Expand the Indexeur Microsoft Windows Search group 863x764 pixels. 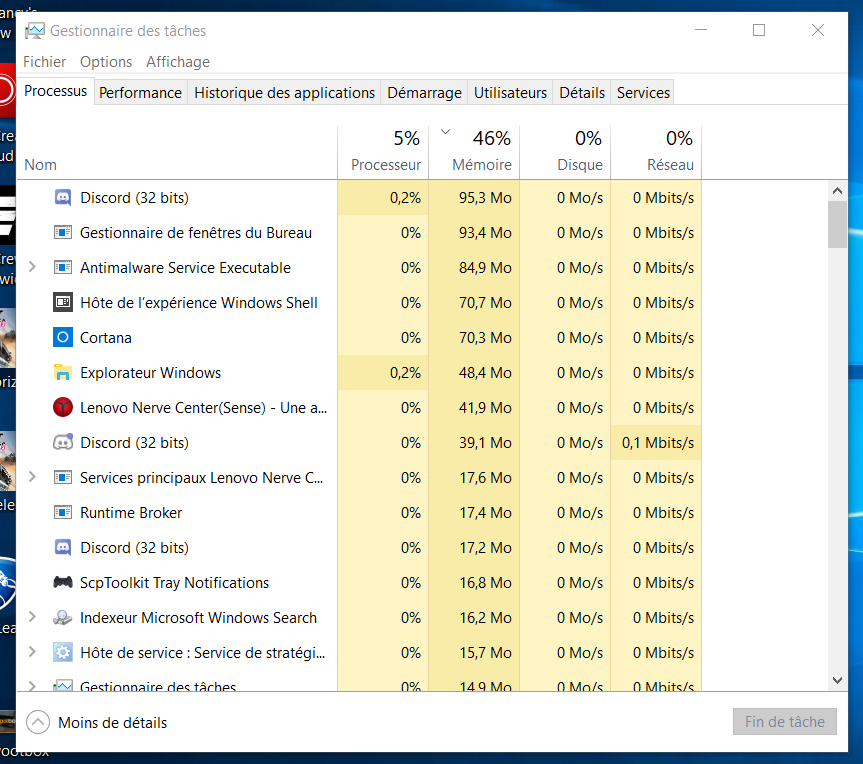pyautogui.click(x=32, y=618)
